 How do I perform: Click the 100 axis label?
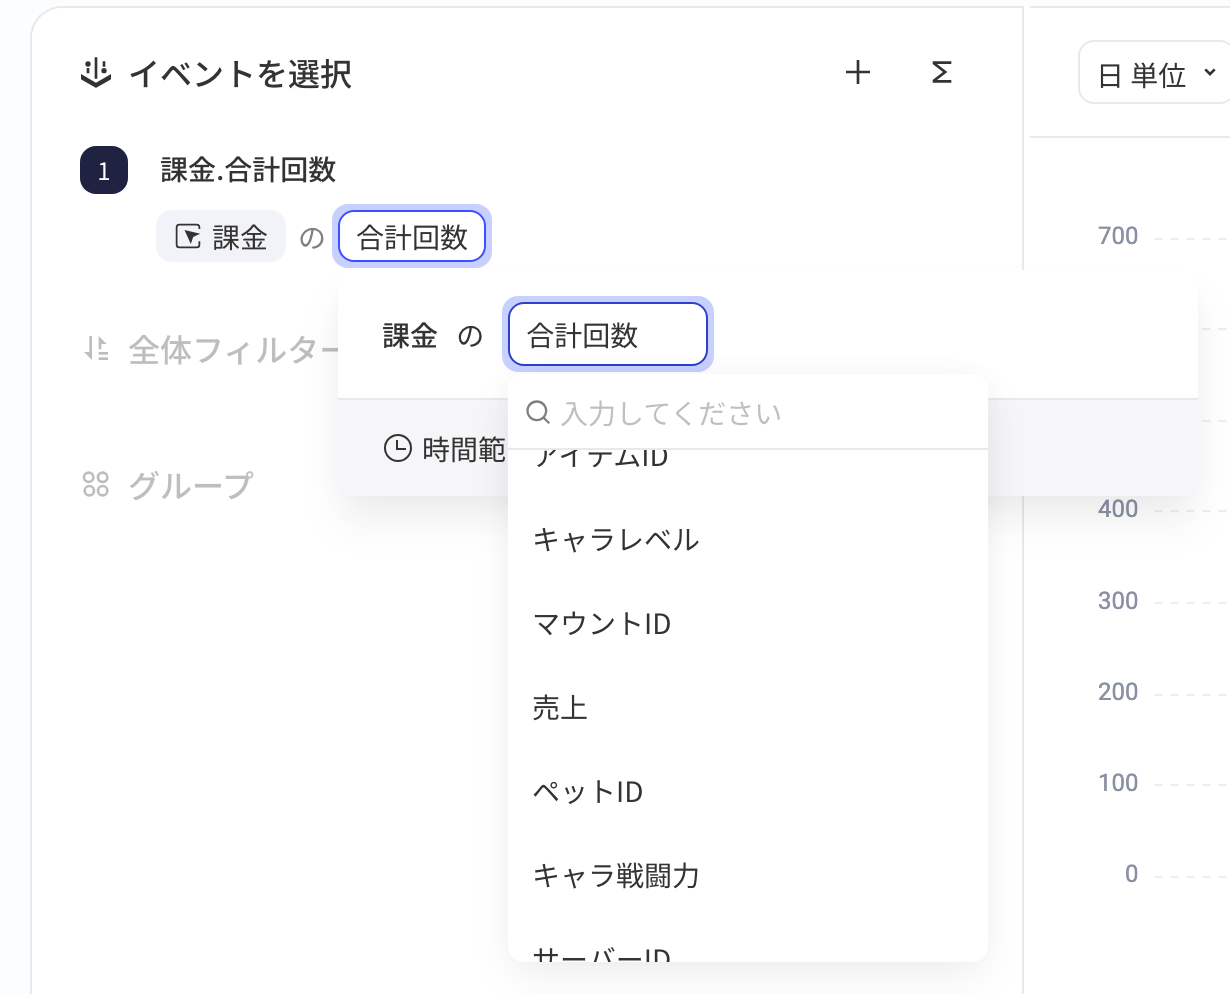pyautogui.click(x=1118, y=783)
